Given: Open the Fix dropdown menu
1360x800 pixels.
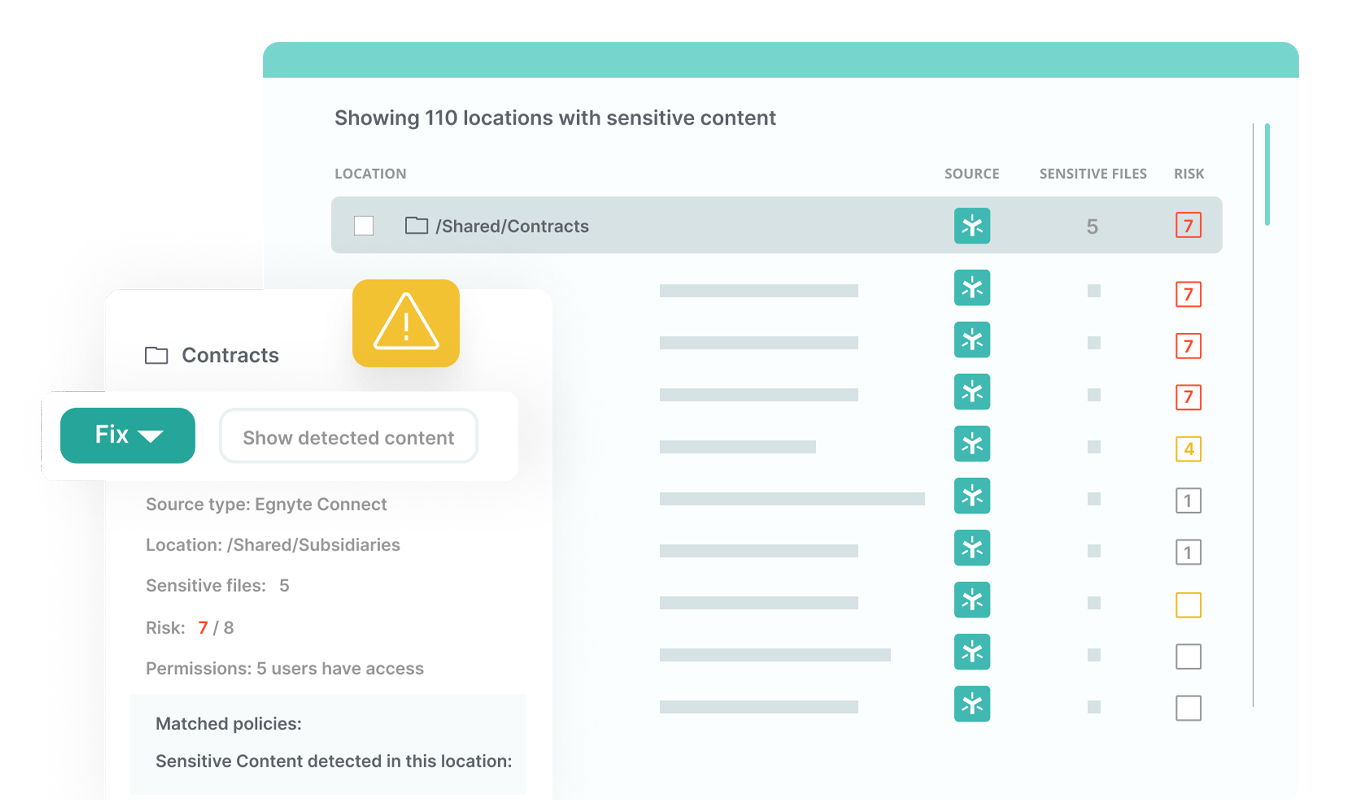Looking at the screenshot, I should pos(127,435).
